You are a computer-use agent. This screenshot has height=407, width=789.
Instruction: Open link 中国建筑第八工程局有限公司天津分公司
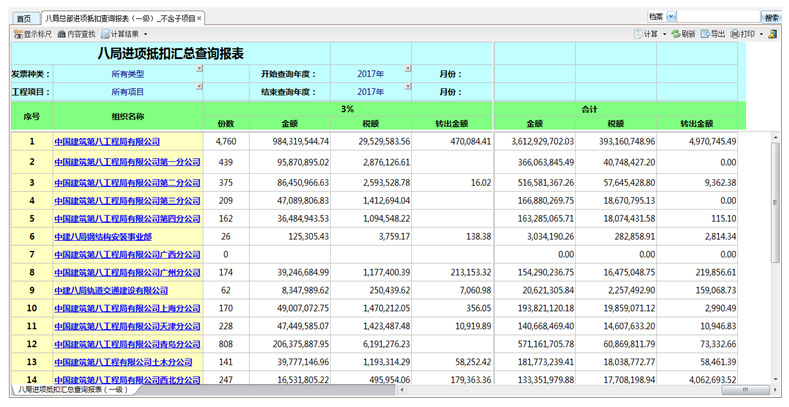pos(127,327)
